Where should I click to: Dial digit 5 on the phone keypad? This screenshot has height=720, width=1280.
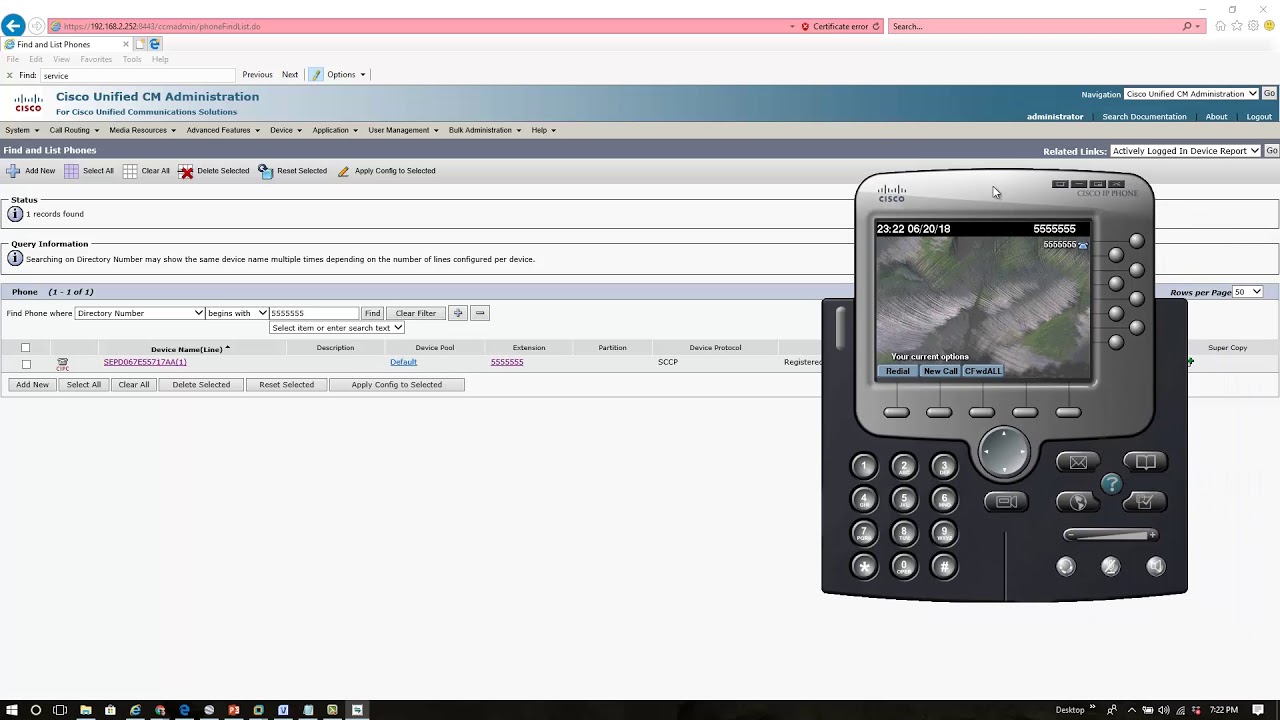[904, 500]
